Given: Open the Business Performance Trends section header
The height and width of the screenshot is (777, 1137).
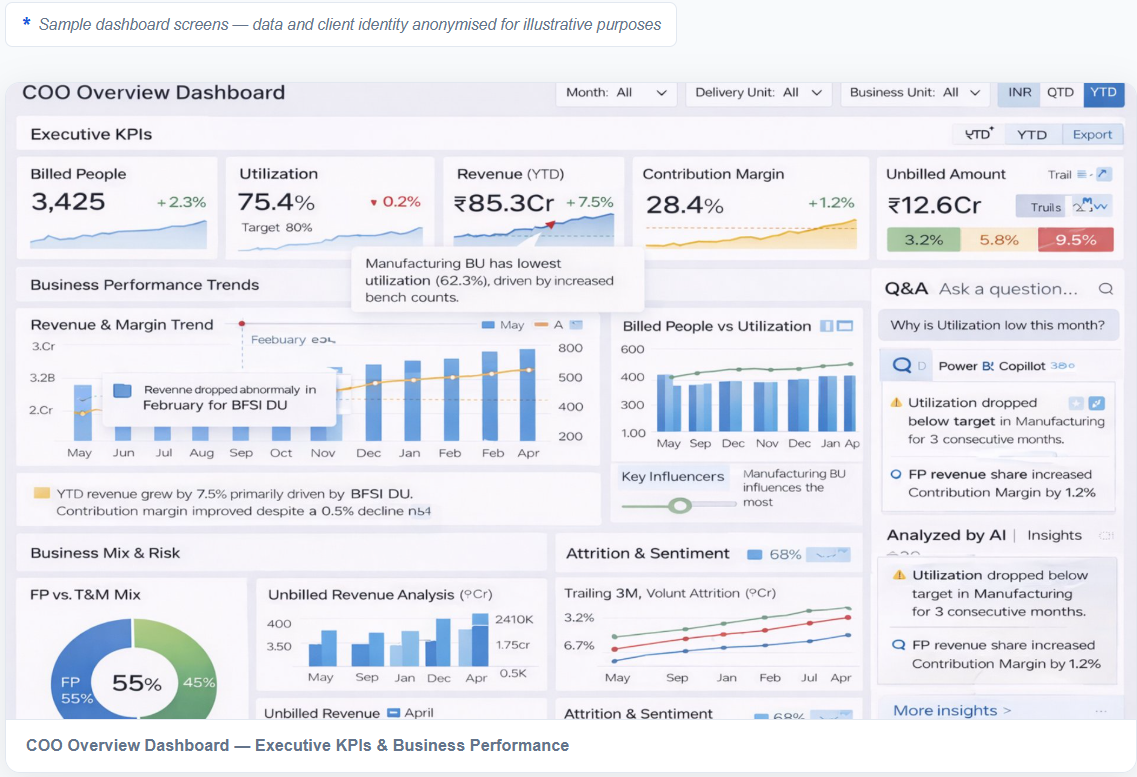Looking at the screenshot, I should click(x=144, y=285).
